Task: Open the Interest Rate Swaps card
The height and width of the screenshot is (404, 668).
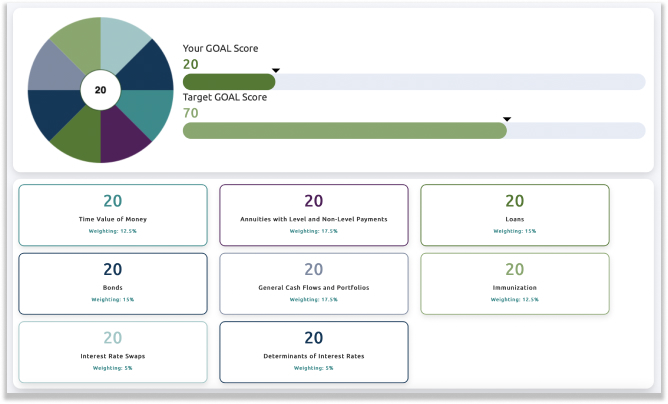Action: coord(113,351)
